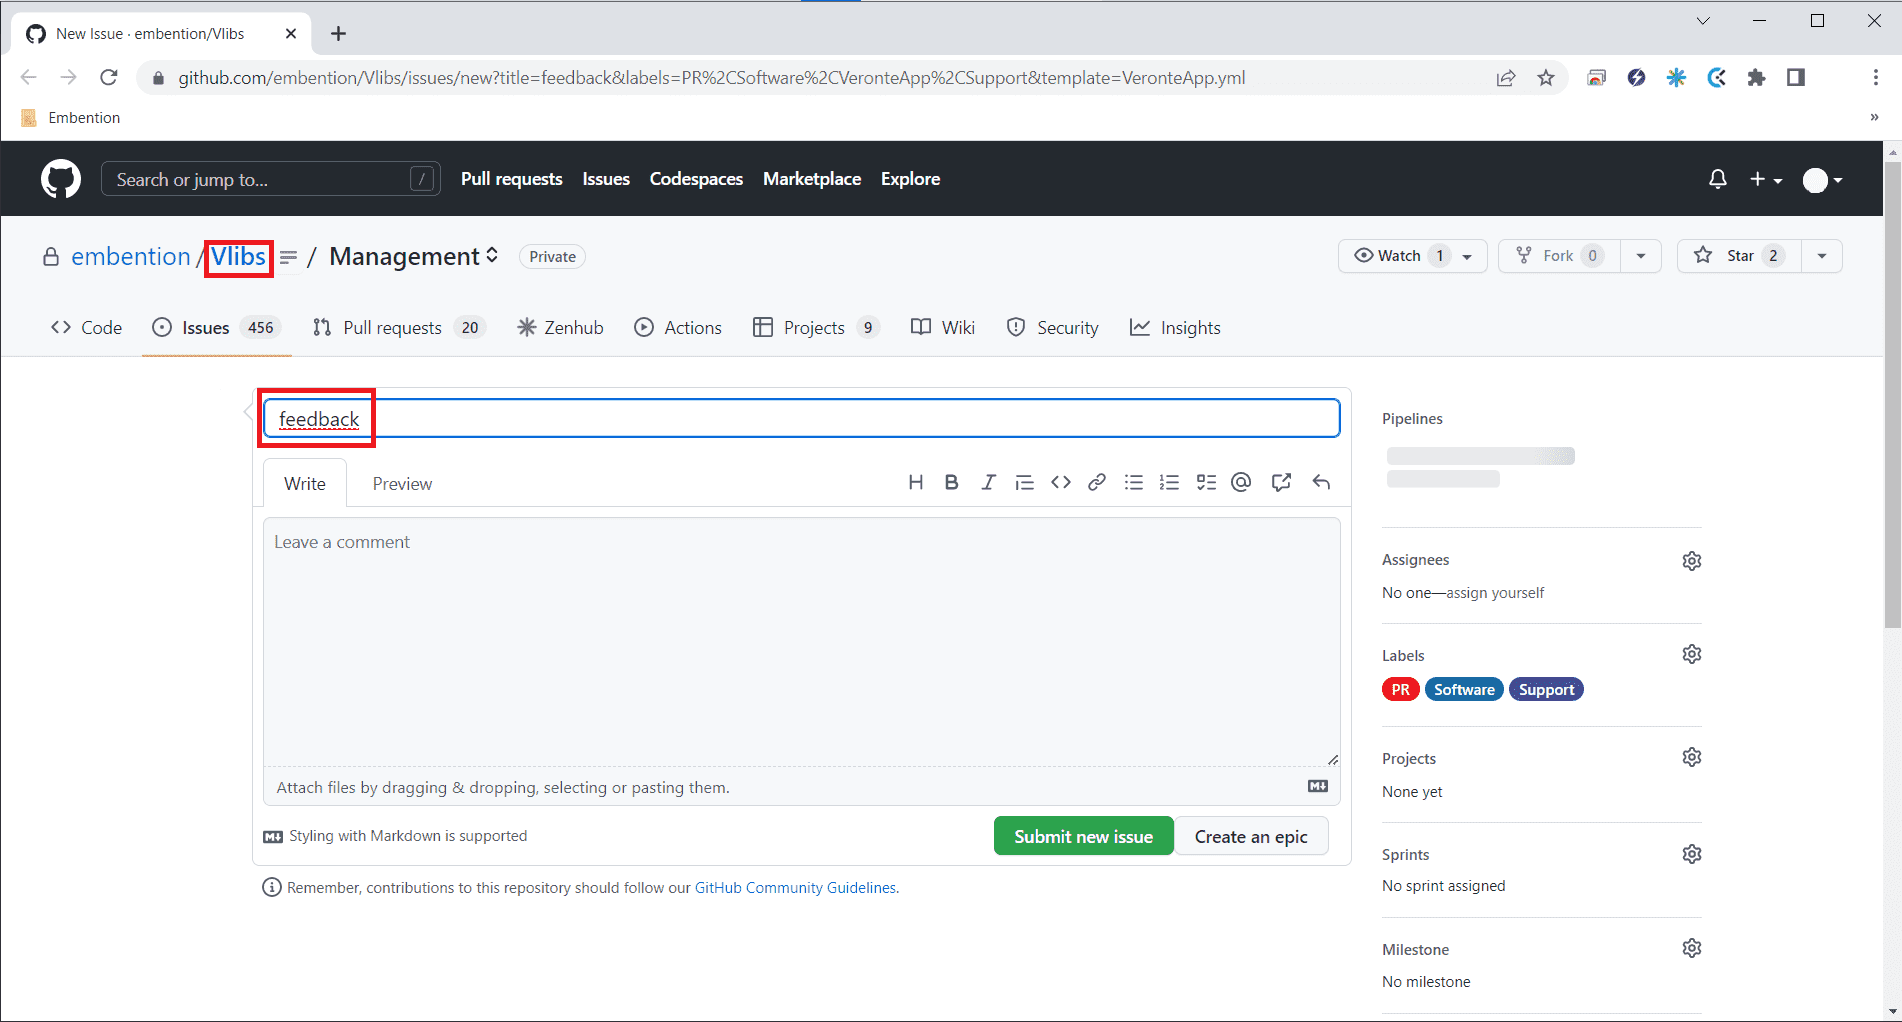The height and width of the screenshot is (1022, 1902).
Task: Open Projects gear settings
Action: 1692,757
